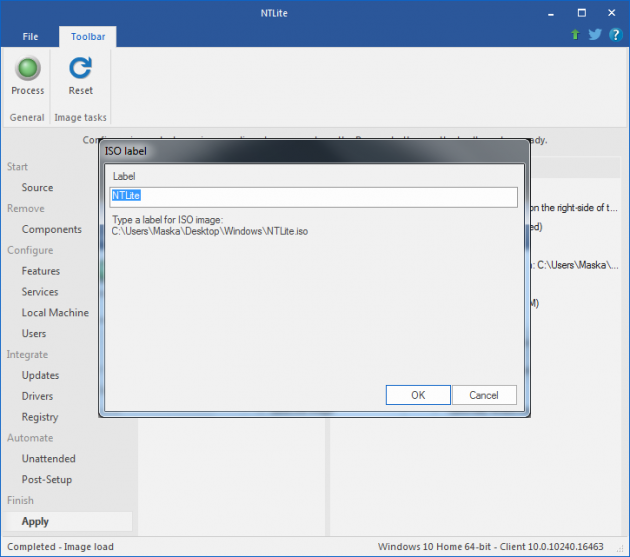This screenshot has height=557, width=630.
Task: Open the File menu tab
Action: [x=30, y=37]
